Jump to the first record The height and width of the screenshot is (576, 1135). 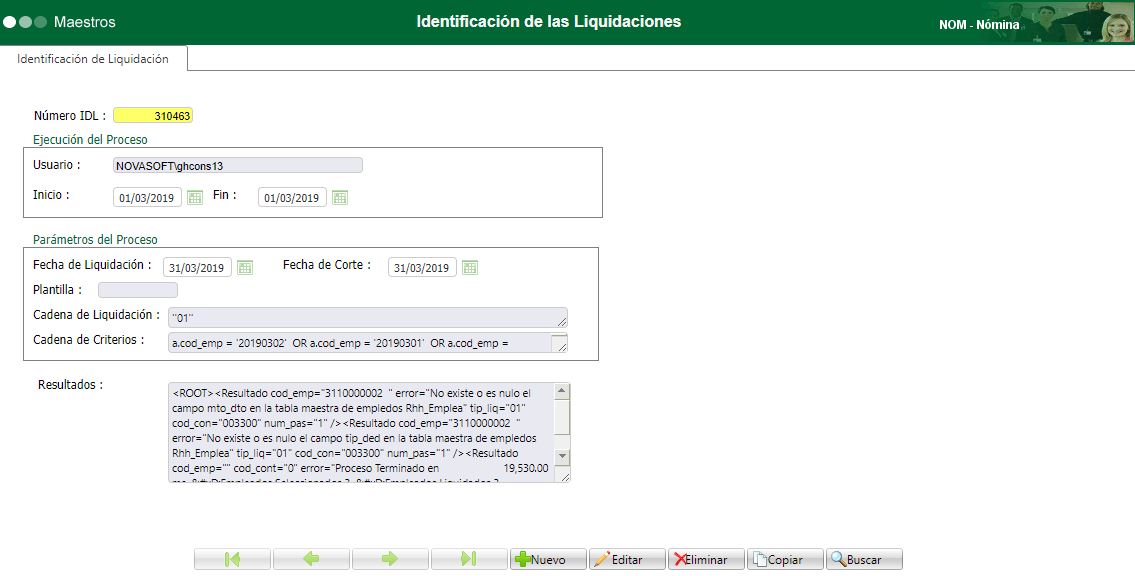point(232,558)
